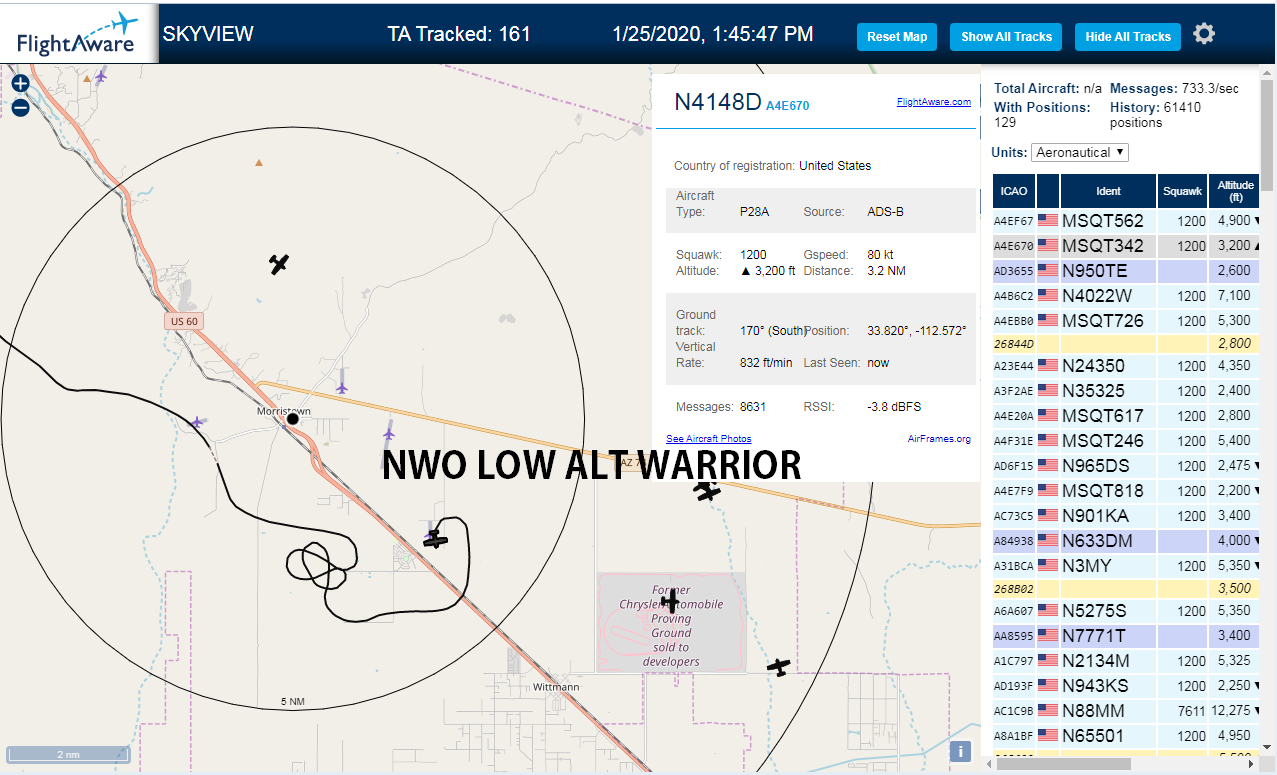
Task: Click Show All Tracks button
Action: tap(1006, 37)
